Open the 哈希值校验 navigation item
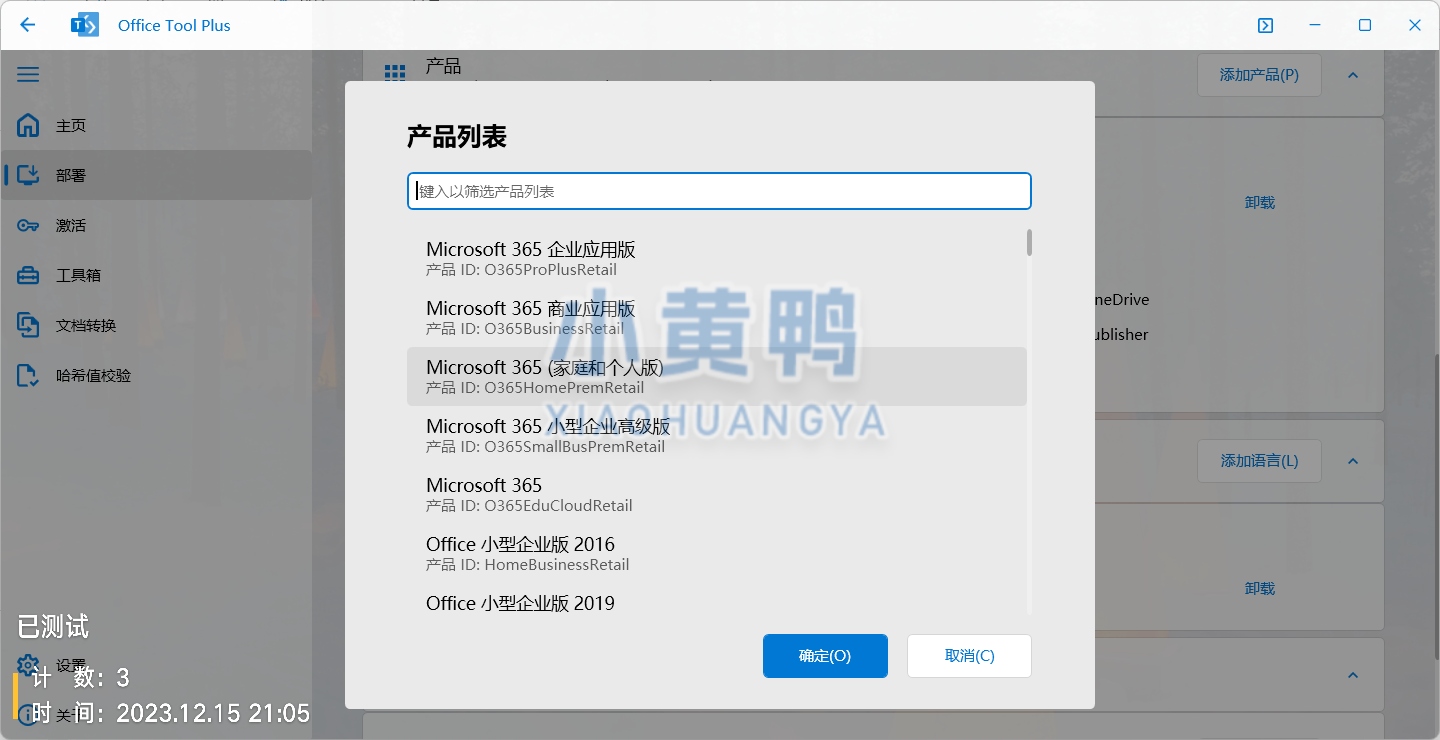 (x=157, y=375)
